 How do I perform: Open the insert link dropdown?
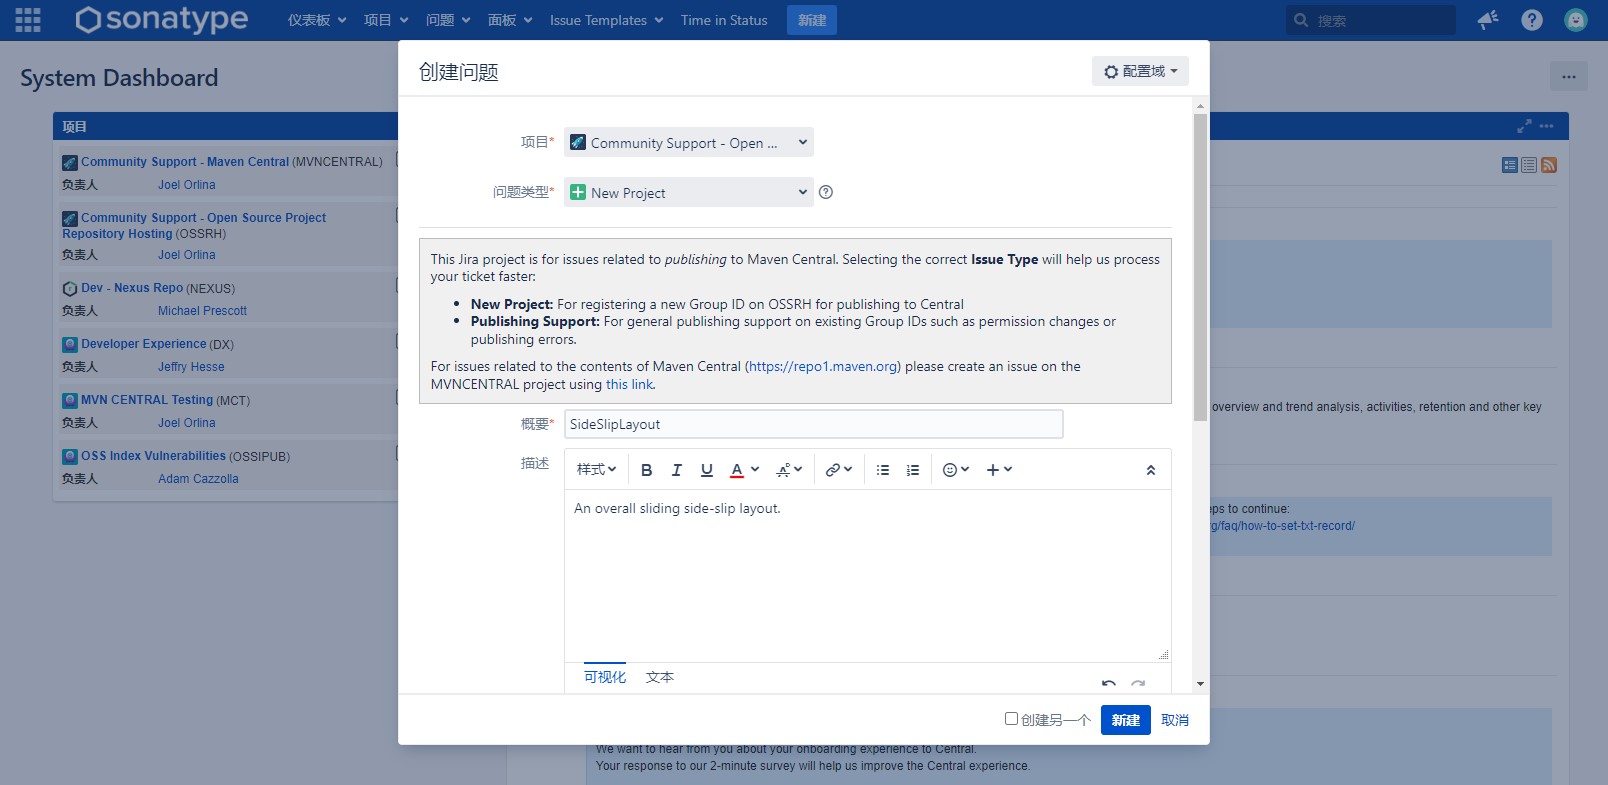(x=838, y=470)
